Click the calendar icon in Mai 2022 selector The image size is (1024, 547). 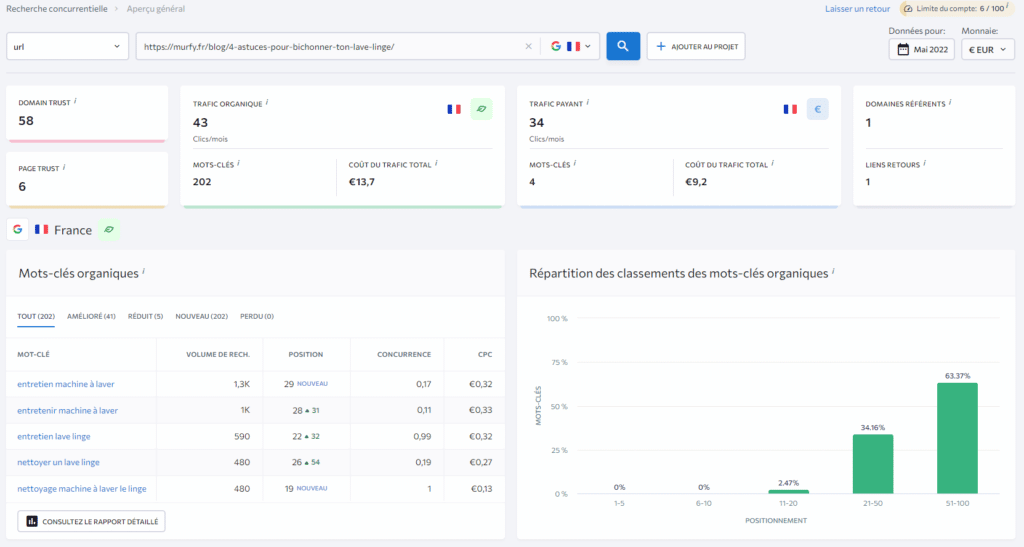click(x=903, y=49)
